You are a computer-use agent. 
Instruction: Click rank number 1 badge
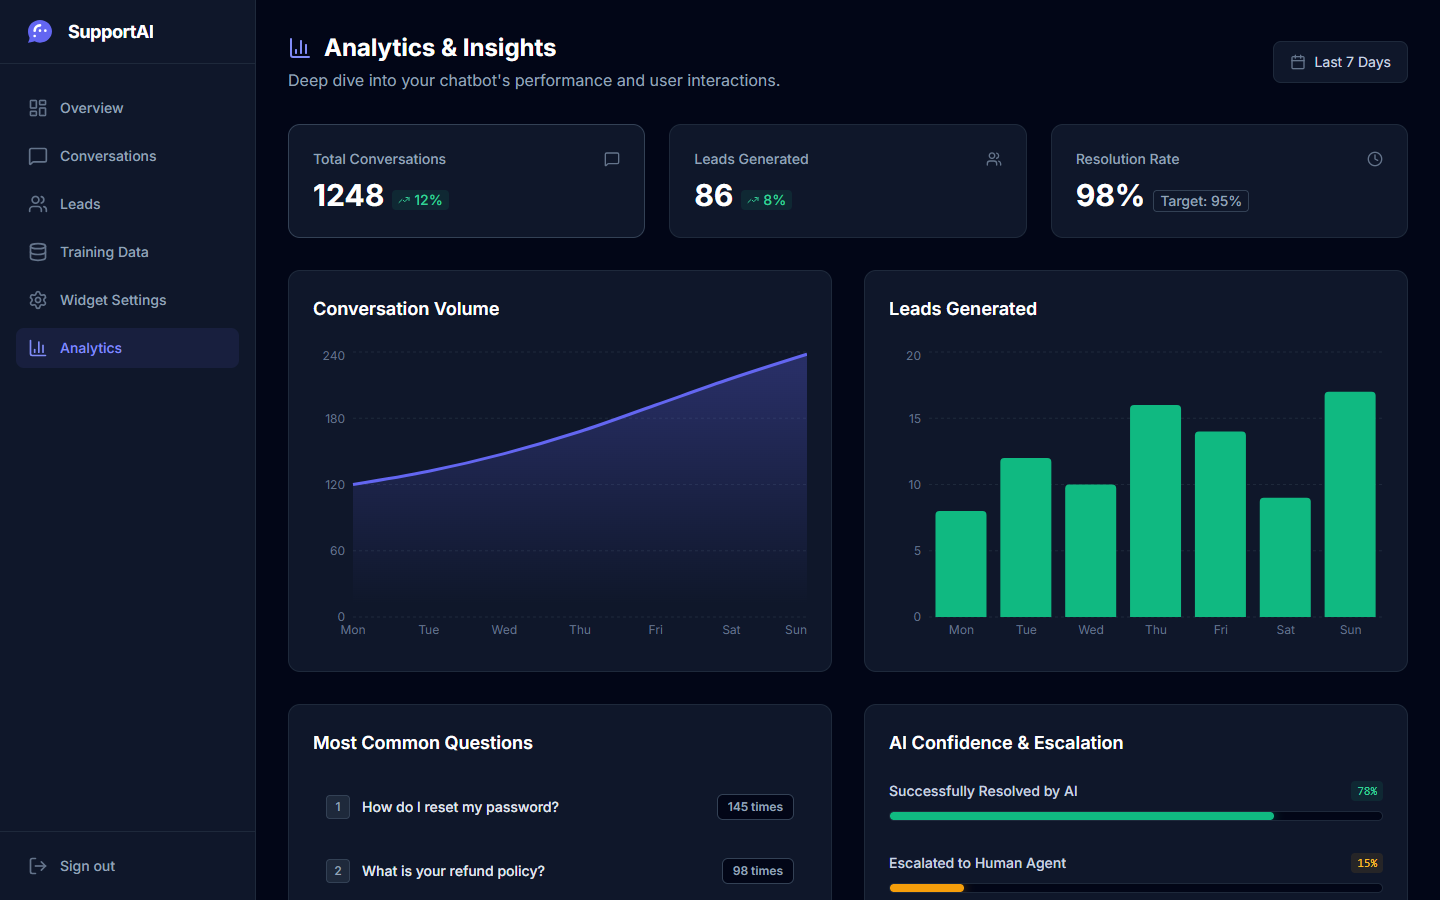pos(338,807)
